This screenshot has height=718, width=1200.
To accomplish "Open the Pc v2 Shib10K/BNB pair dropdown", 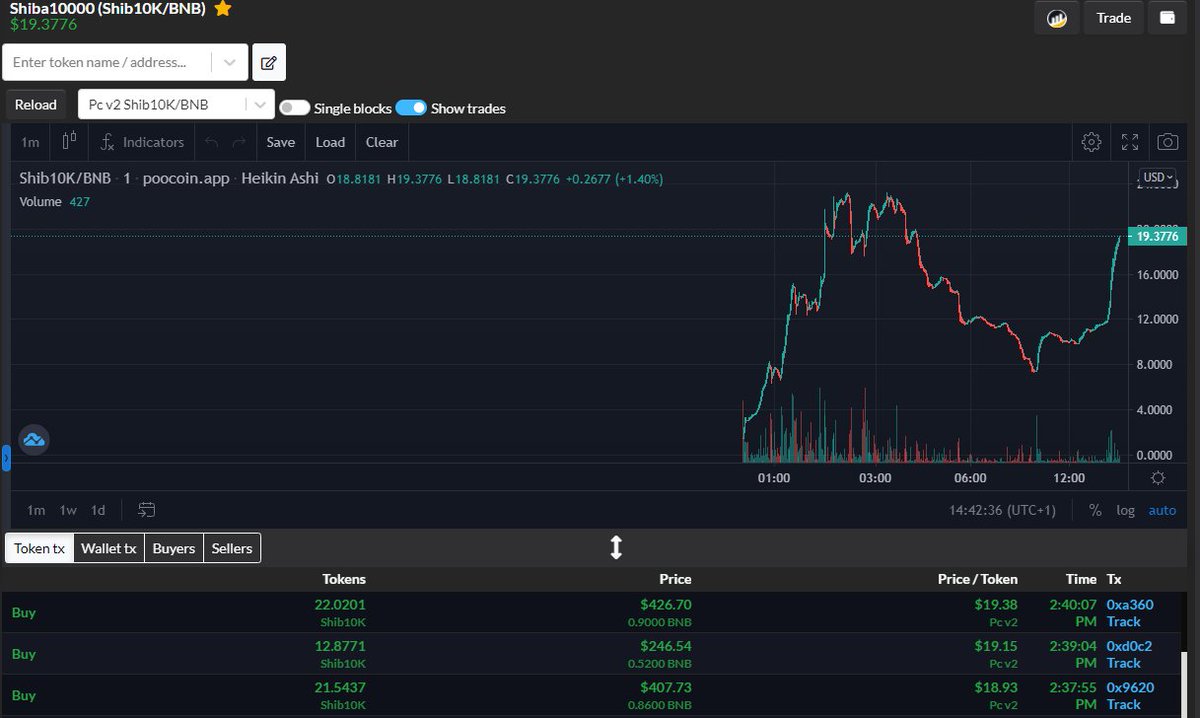I will click(x=260, y=103).
